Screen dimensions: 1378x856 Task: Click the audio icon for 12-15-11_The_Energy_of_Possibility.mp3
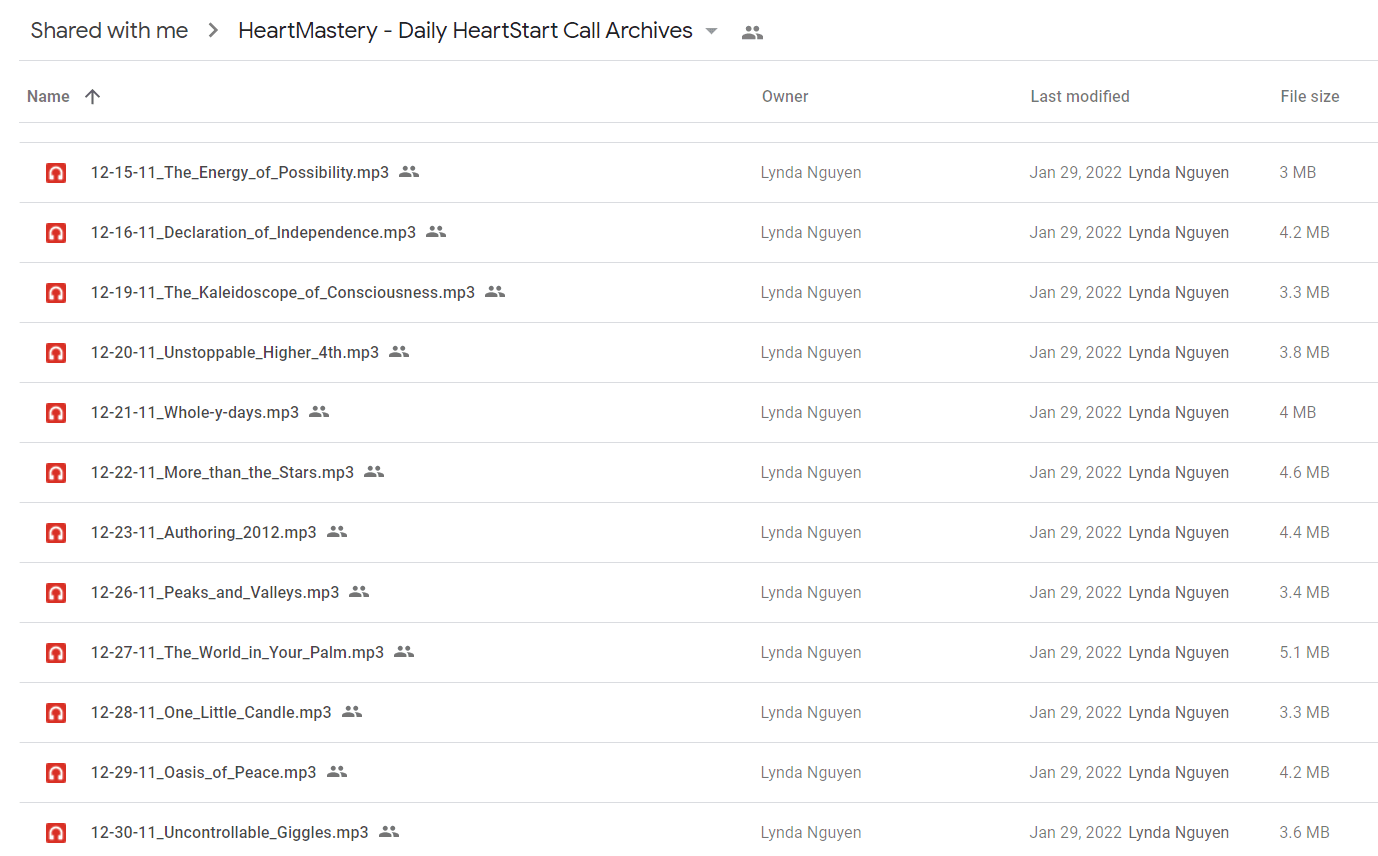(56, 173)
